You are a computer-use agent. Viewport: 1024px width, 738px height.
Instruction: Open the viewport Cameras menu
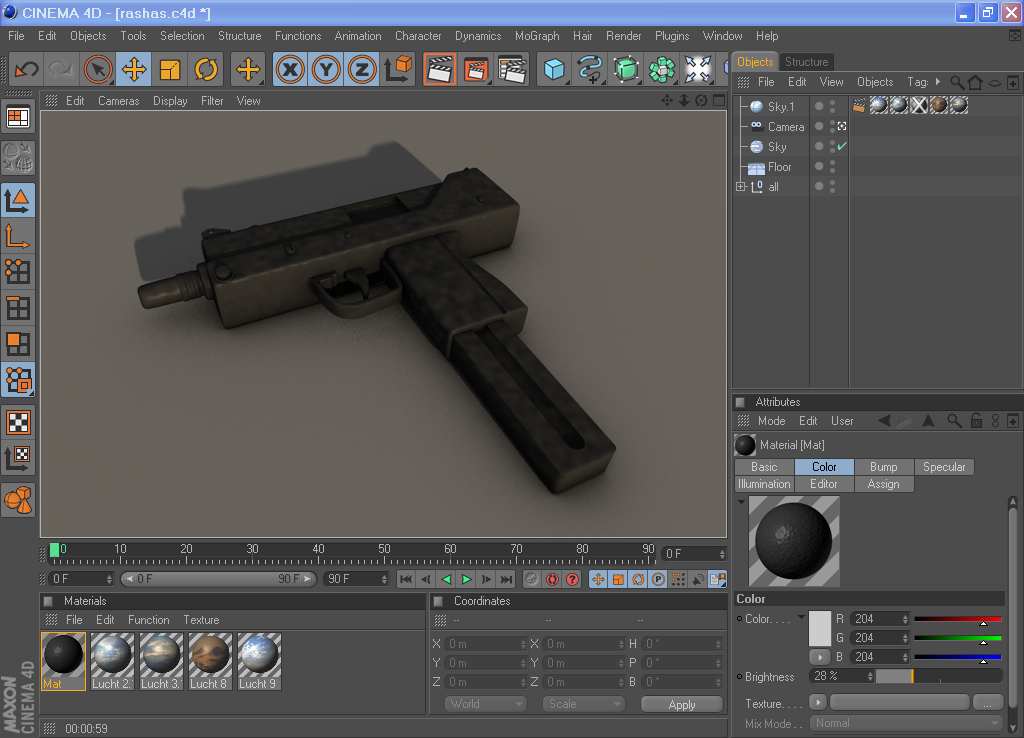118,101
